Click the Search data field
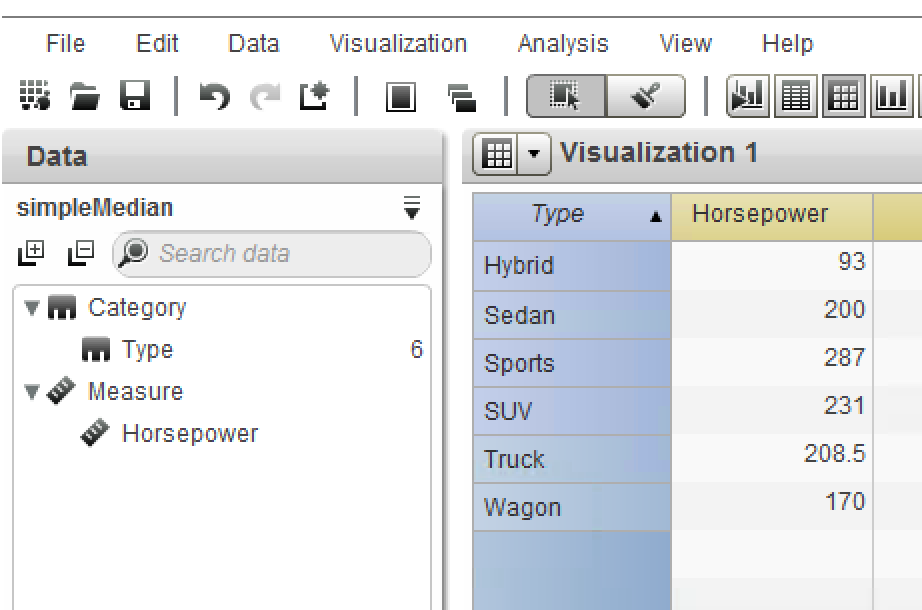The width and height of the screenshot is (922, 610). click(x=272, y=254)
